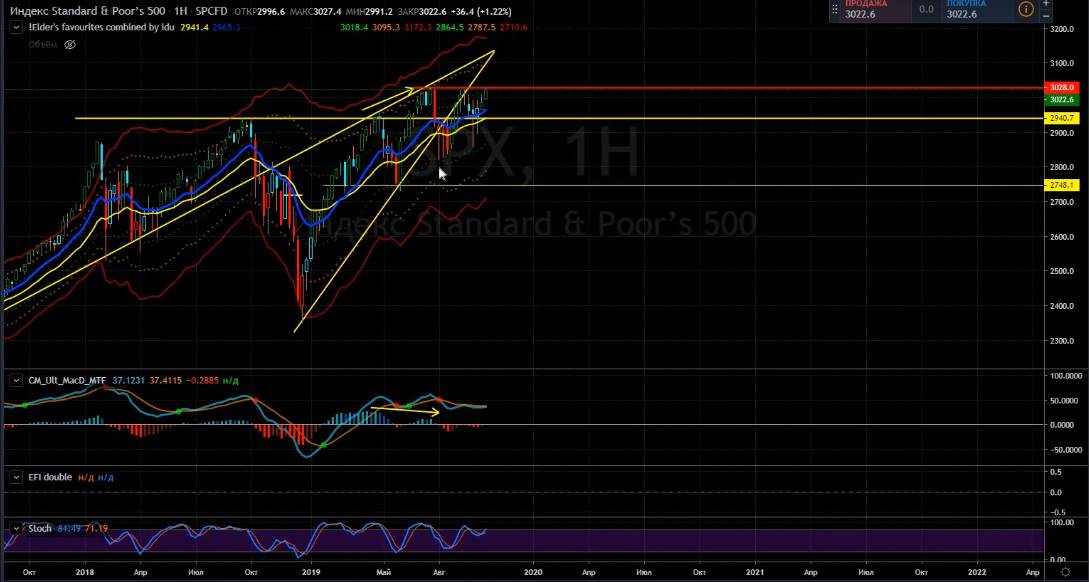Click the plus button in trading panel
1089x582 pixels.
[x=1046, y=3]
